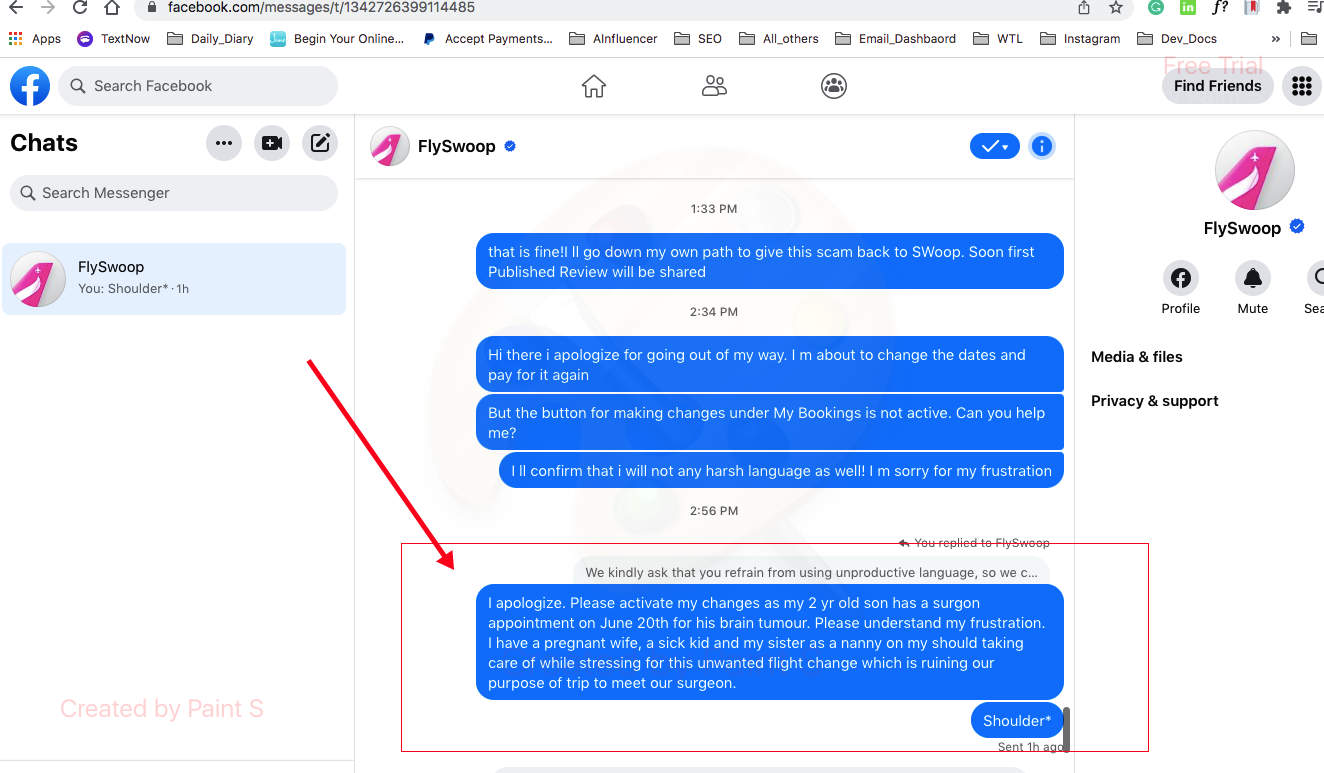Focus the Search Messenger field
The width and height of the screenshot is (1324, 773).
point(174,193)
